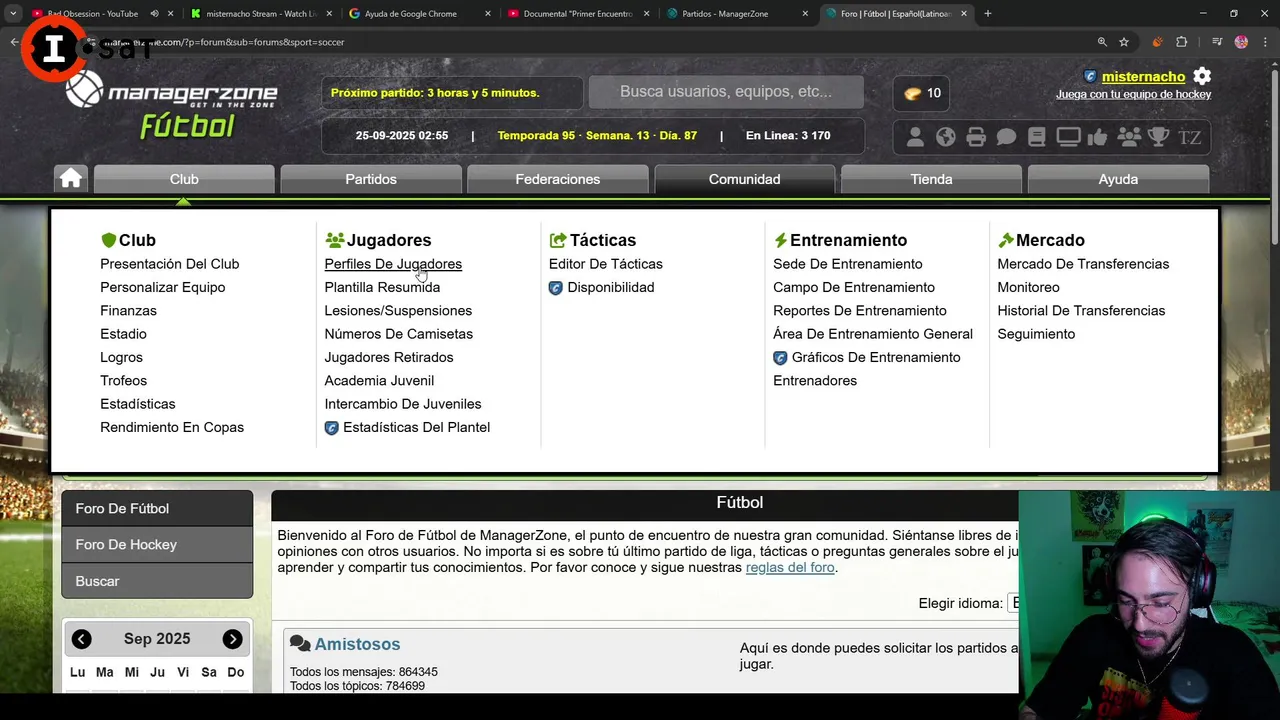Screen dimensions: 1280x720
Task: Open the trophy cup icon
Action: pos(1159,137)
